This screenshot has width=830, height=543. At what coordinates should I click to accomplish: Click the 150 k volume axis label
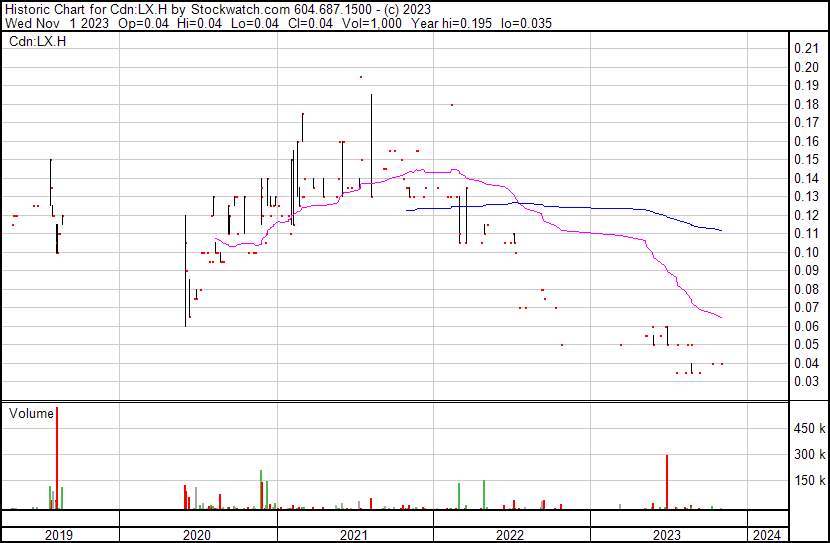click(809, 481)
